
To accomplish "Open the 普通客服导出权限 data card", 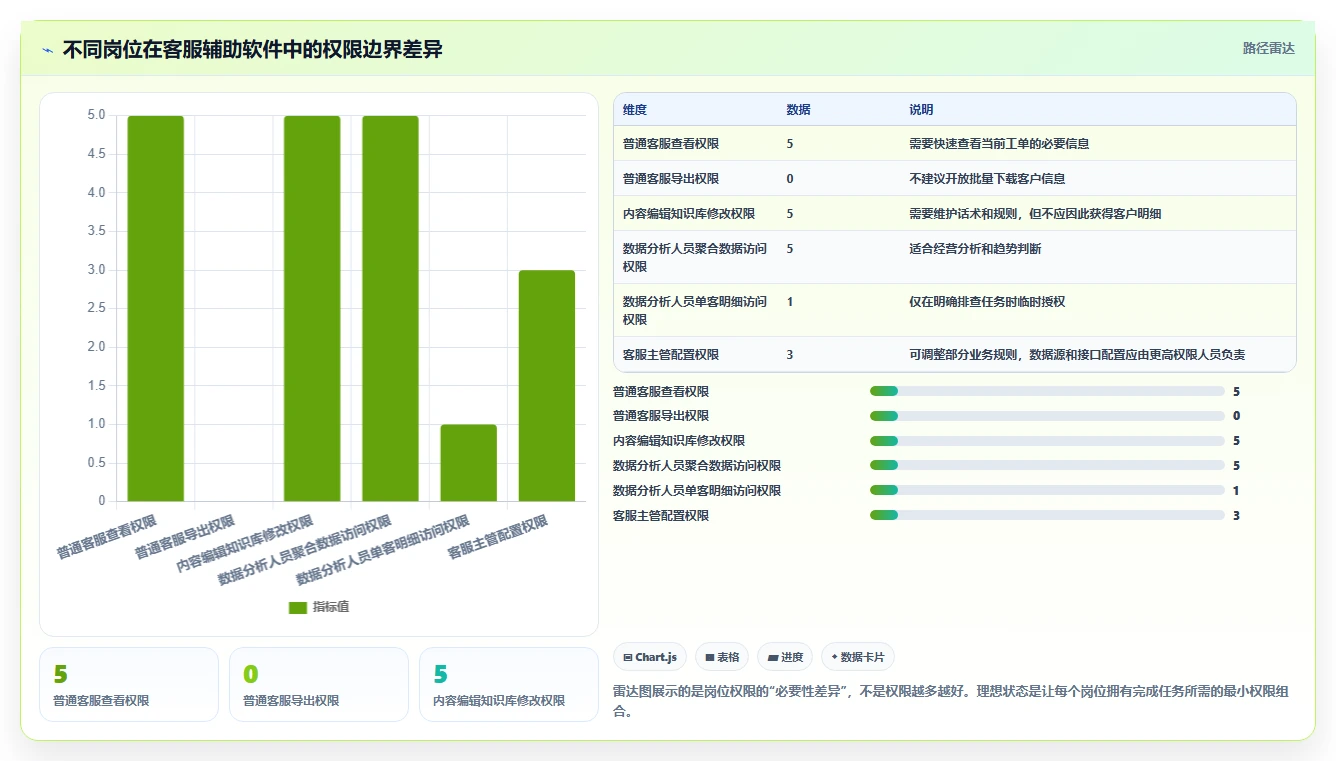I will click(x=319, y=684).
